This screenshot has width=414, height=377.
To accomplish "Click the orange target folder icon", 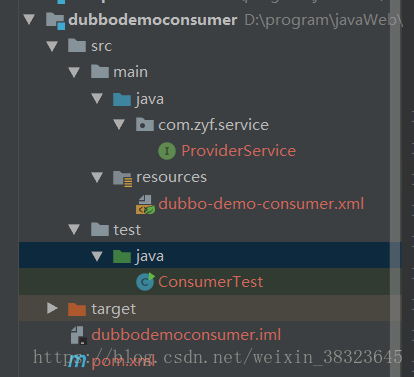I will pos(77,309).
